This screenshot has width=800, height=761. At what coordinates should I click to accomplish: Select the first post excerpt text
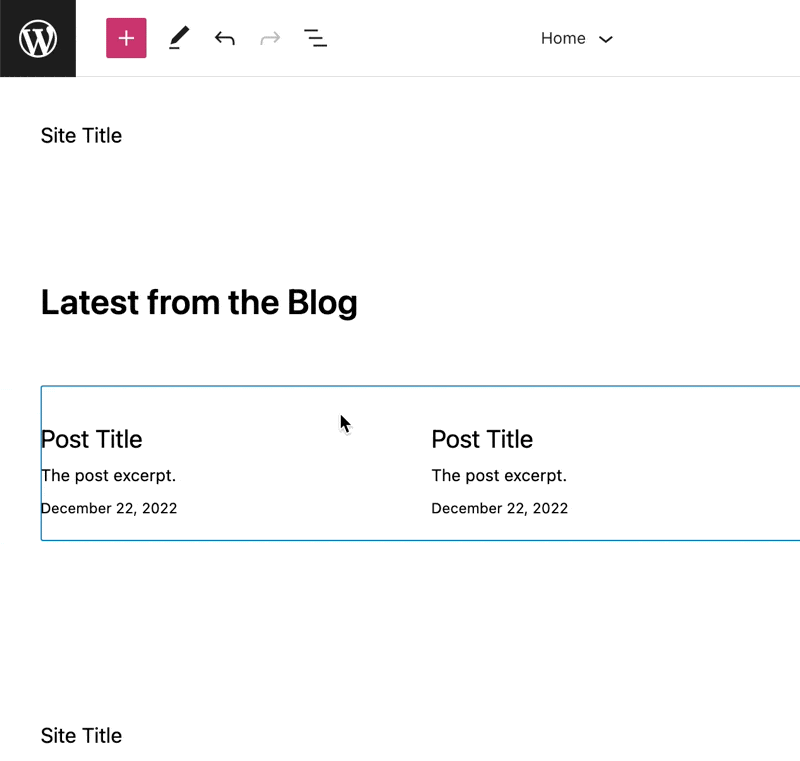(108, 475)
